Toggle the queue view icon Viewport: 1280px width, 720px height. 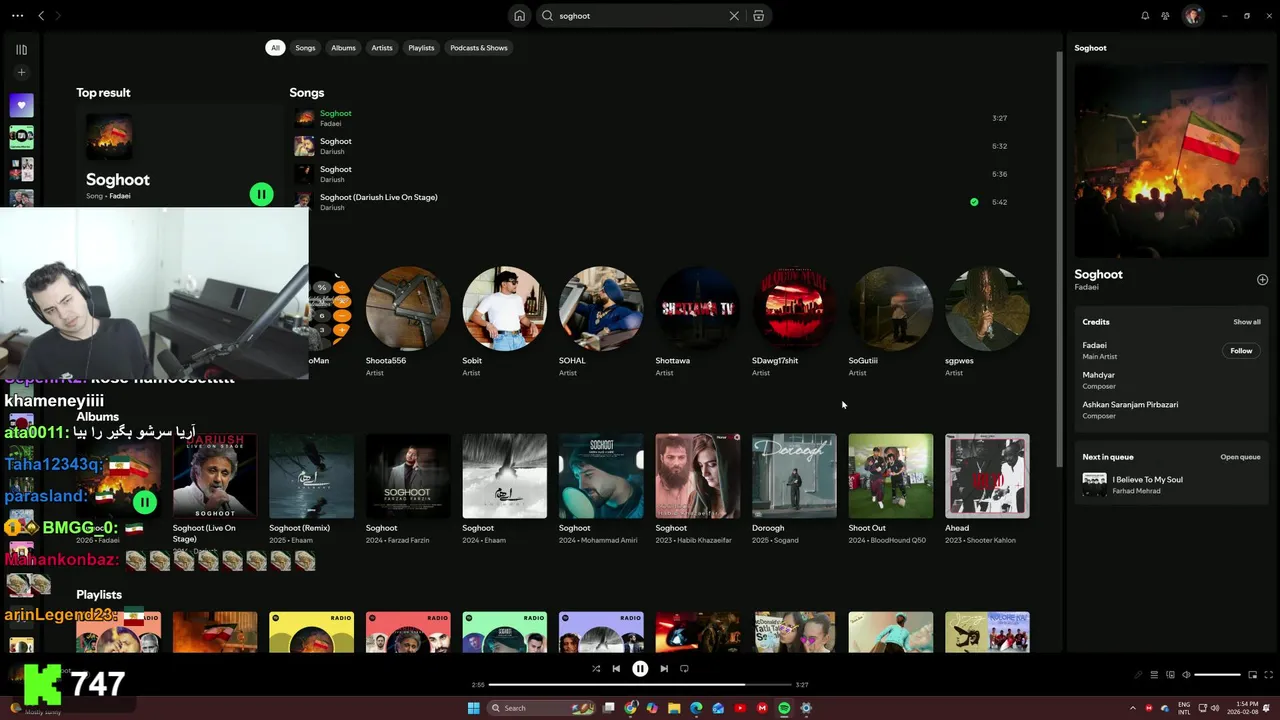pos(1154,675)
